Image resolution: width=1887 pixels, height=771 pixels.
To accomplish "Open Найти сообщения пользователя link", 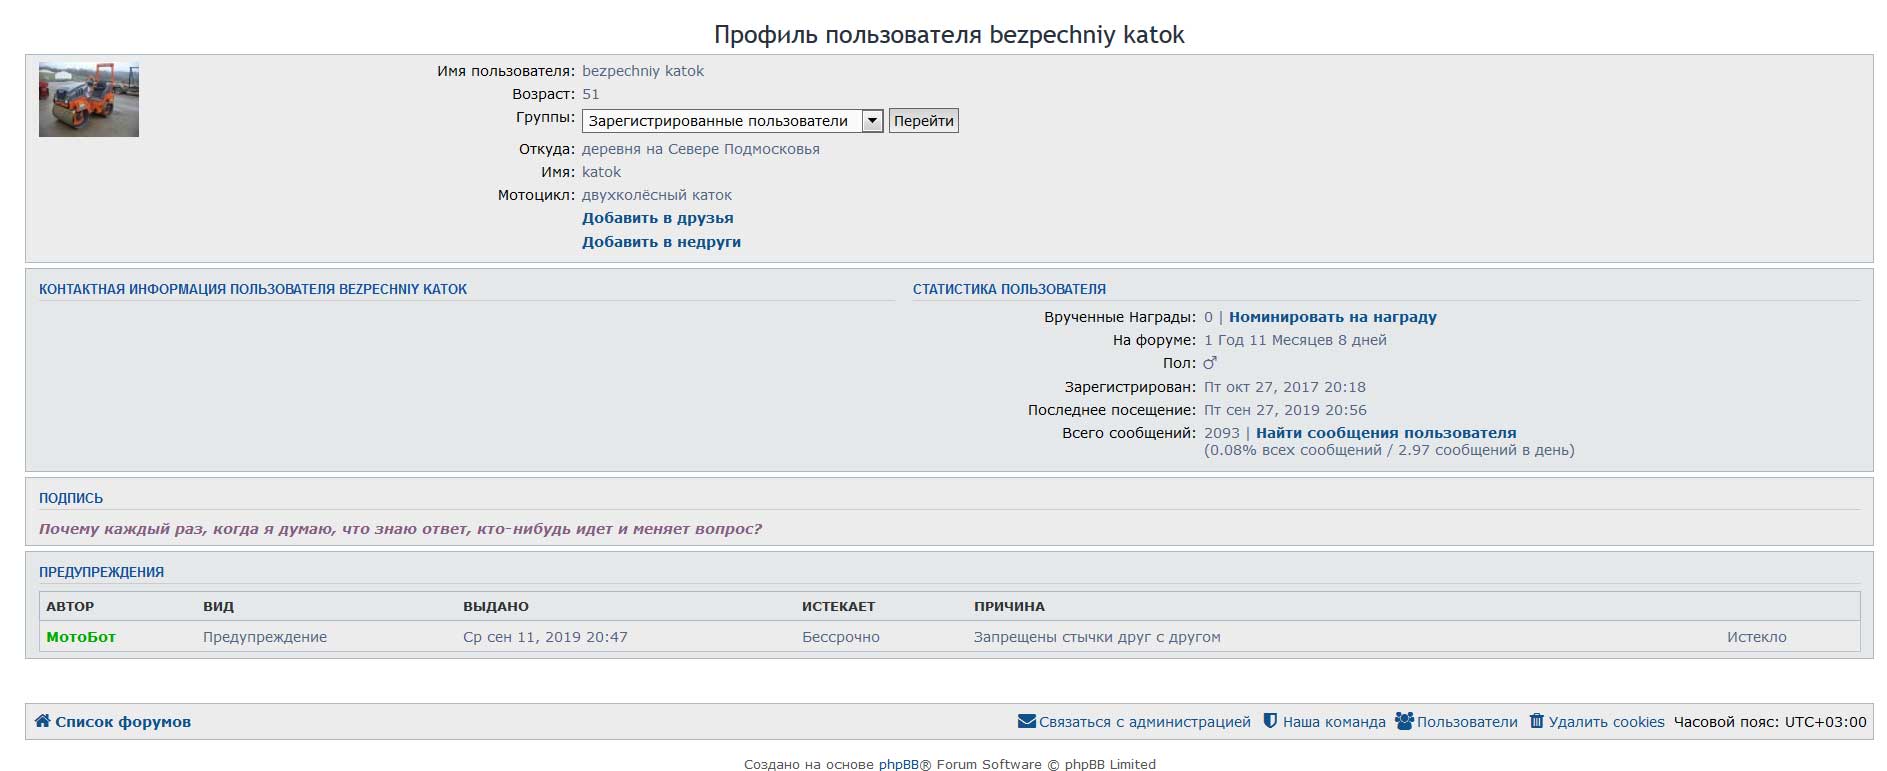I will coord(1385,433).
